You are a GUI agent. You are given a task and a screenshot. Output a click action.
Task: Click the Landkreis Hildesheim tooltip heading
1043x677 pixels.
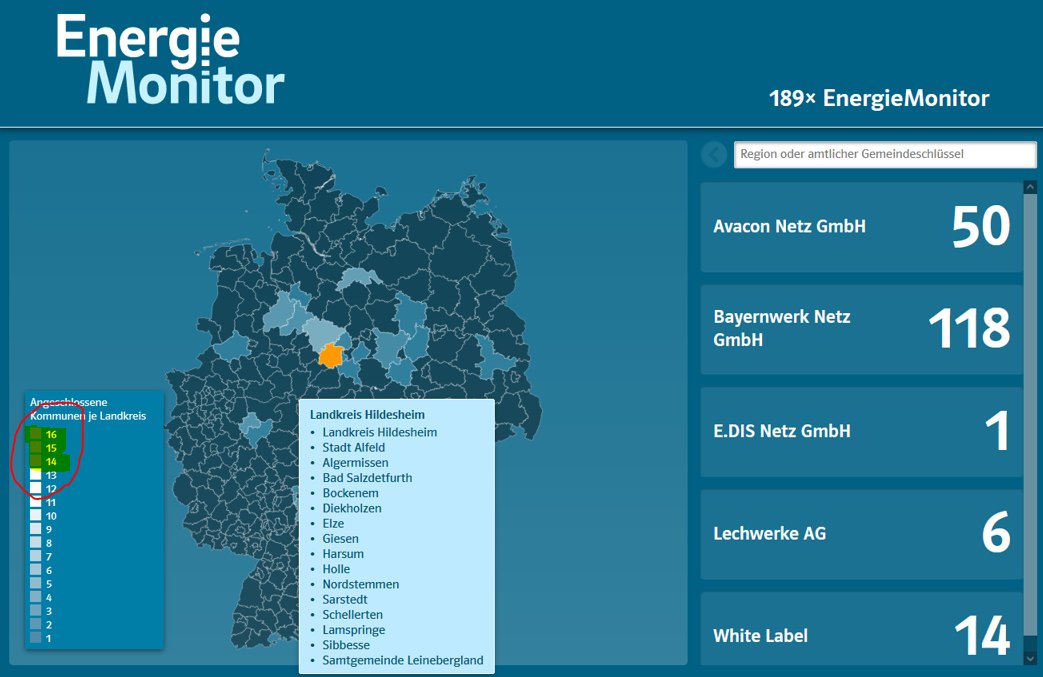(x=367, y=414)
